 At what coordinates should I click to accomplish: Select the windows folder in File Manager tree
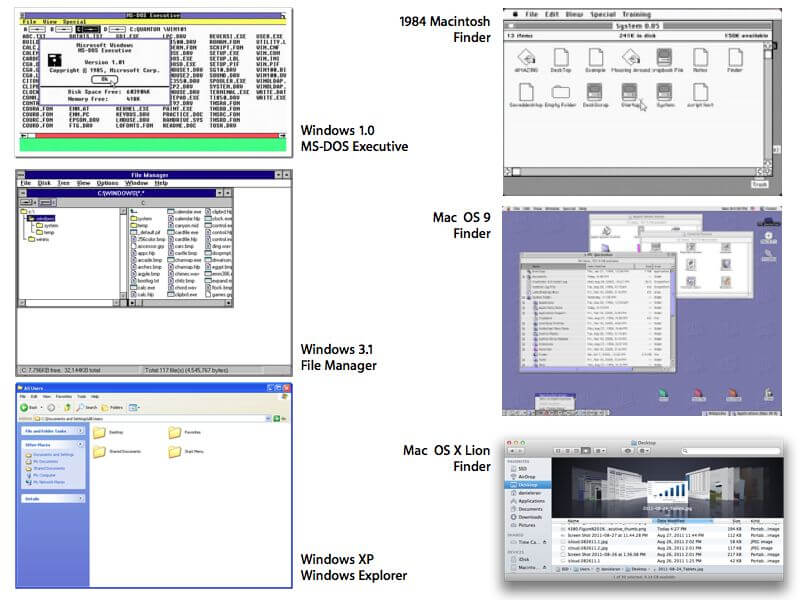click(x=42, y=218)
